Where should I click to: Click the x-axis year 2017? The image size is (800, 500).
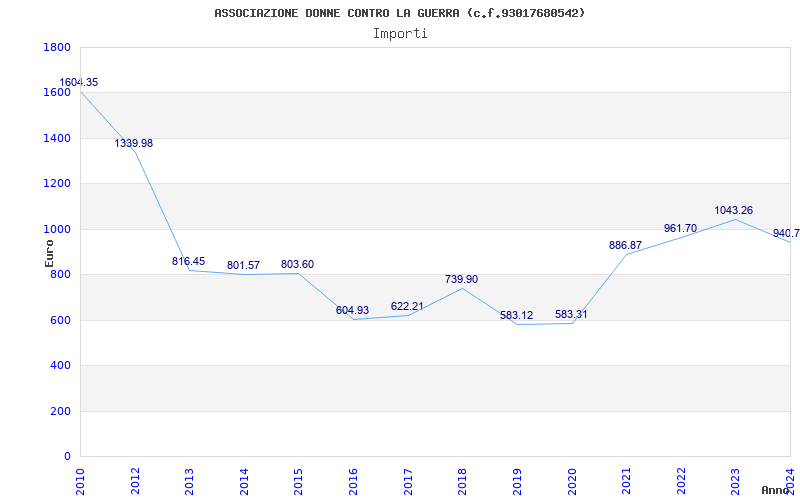(x=408, y=481)
